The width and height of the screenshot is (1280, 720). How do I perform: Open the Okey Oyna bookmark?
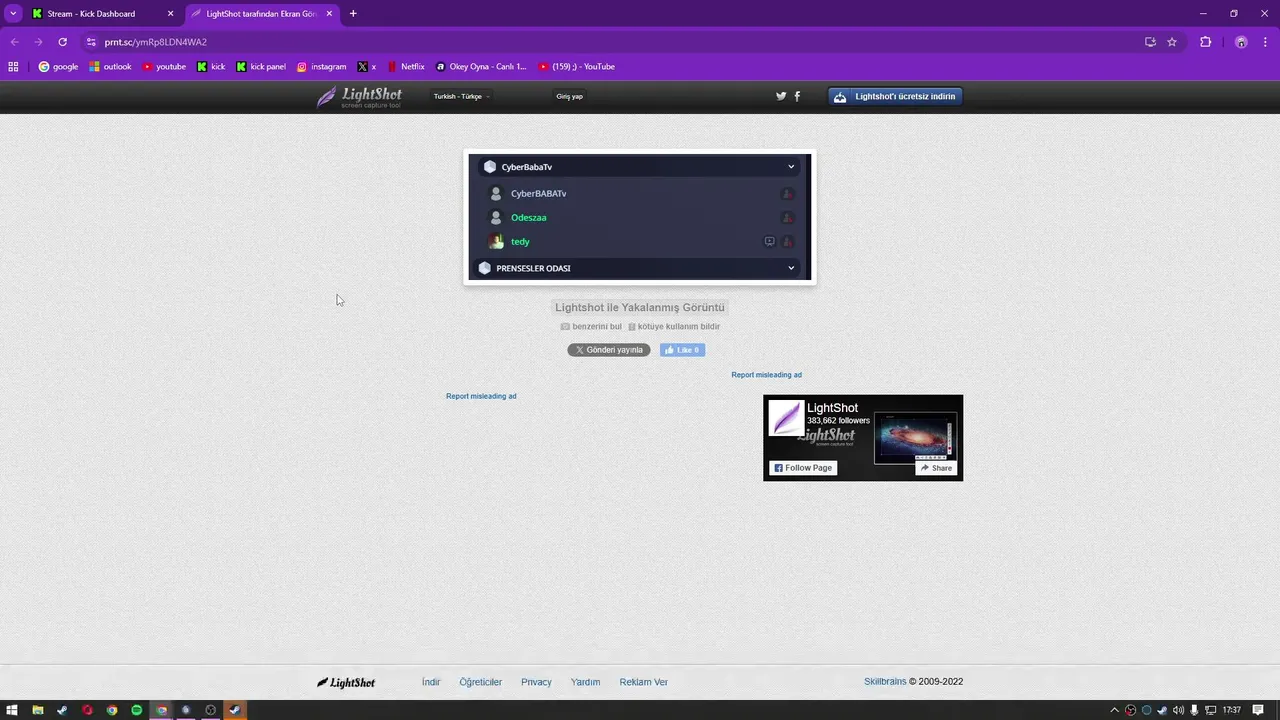pos(481,67)
